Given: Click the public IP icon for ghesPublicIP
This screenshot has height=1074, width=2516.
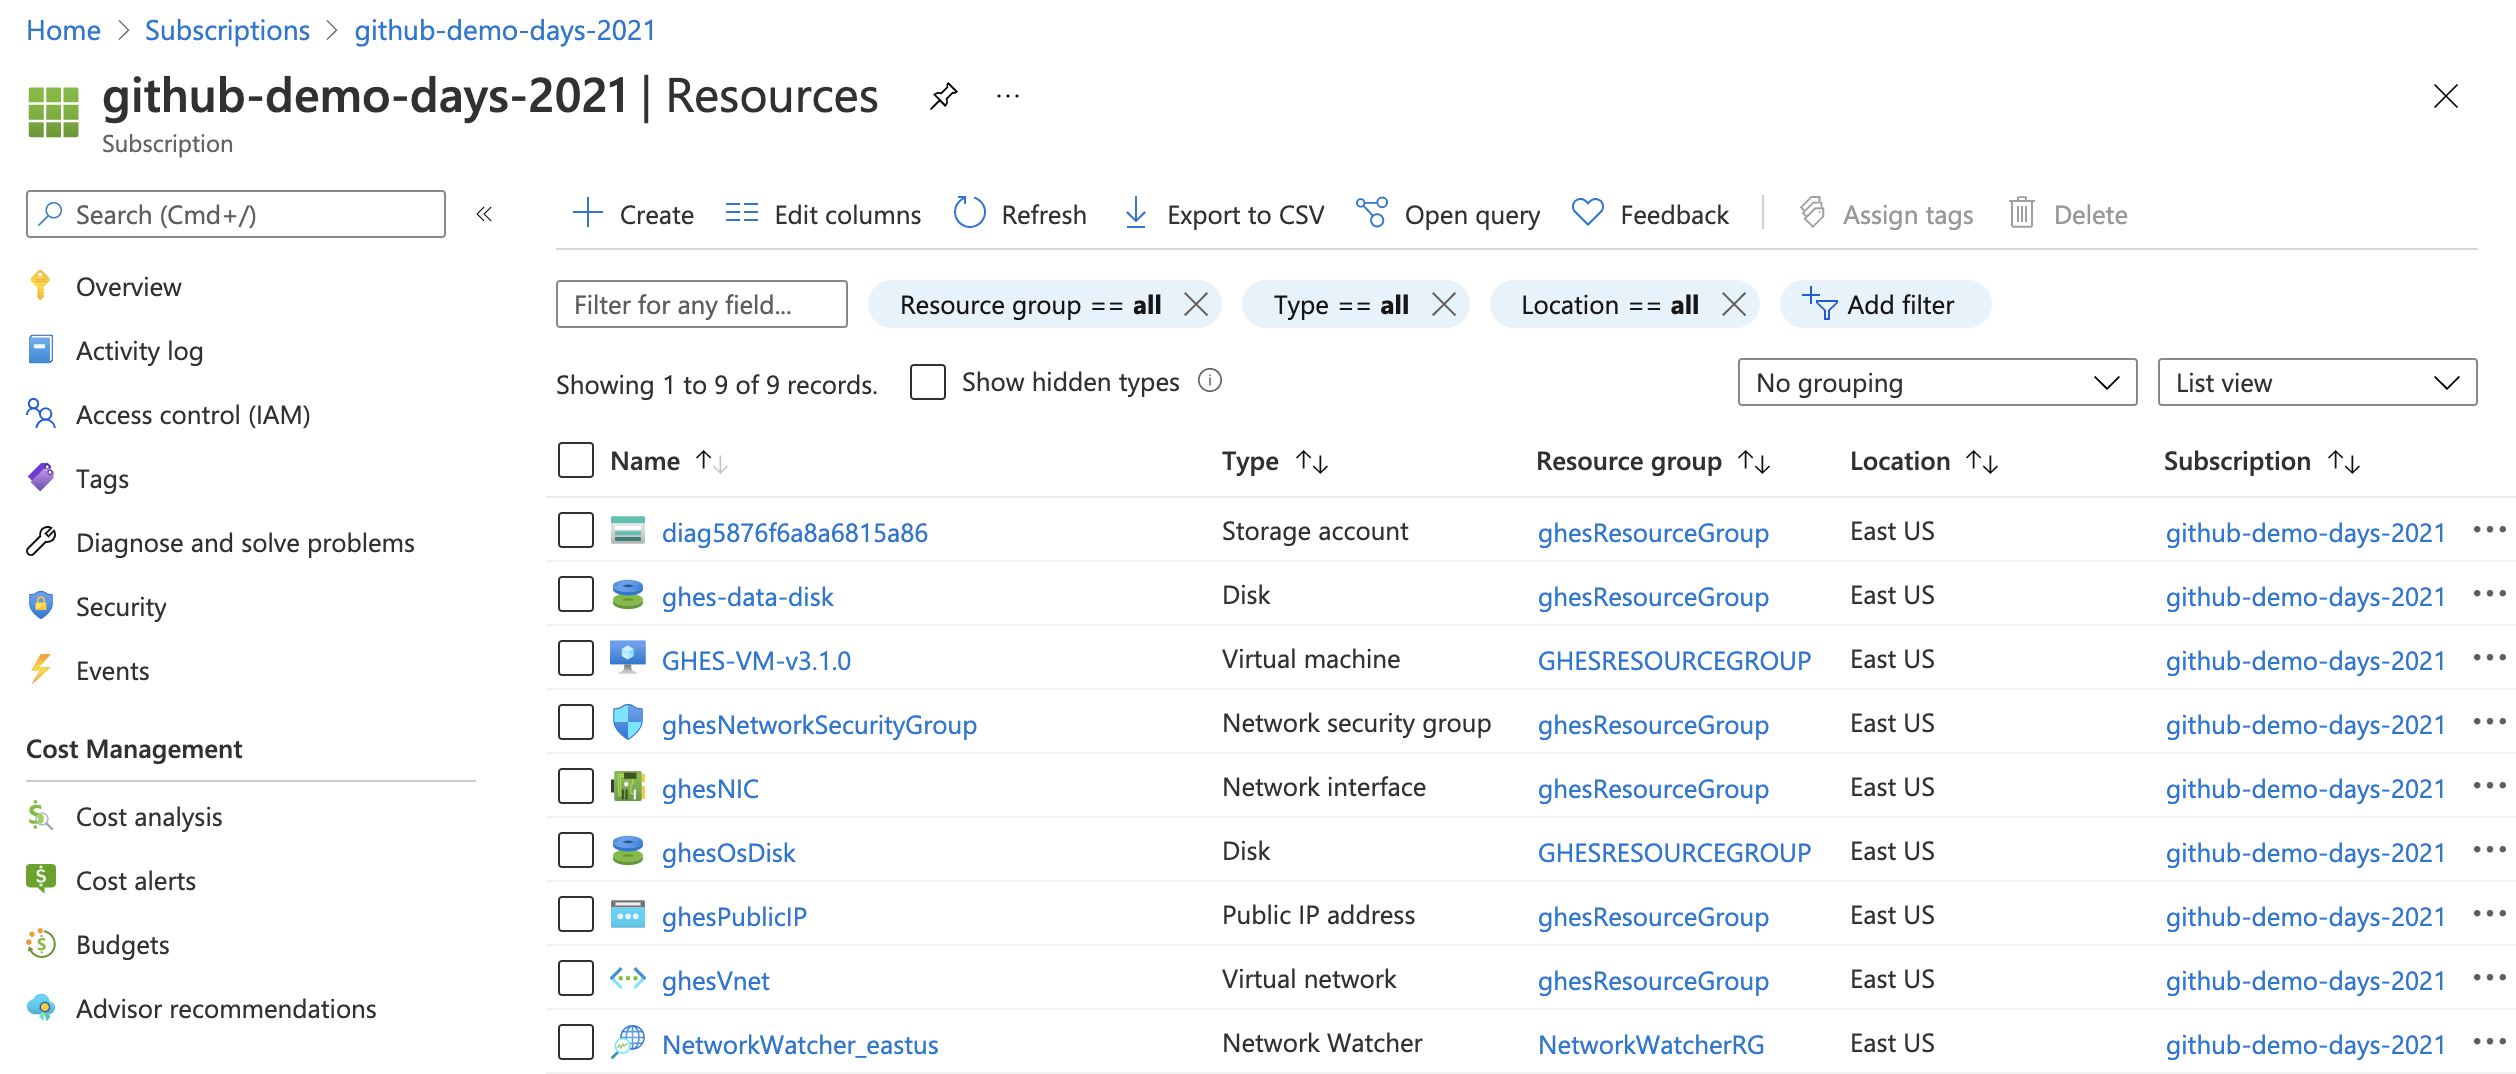Looking at the screenshot, I should (x=628, y=914).
